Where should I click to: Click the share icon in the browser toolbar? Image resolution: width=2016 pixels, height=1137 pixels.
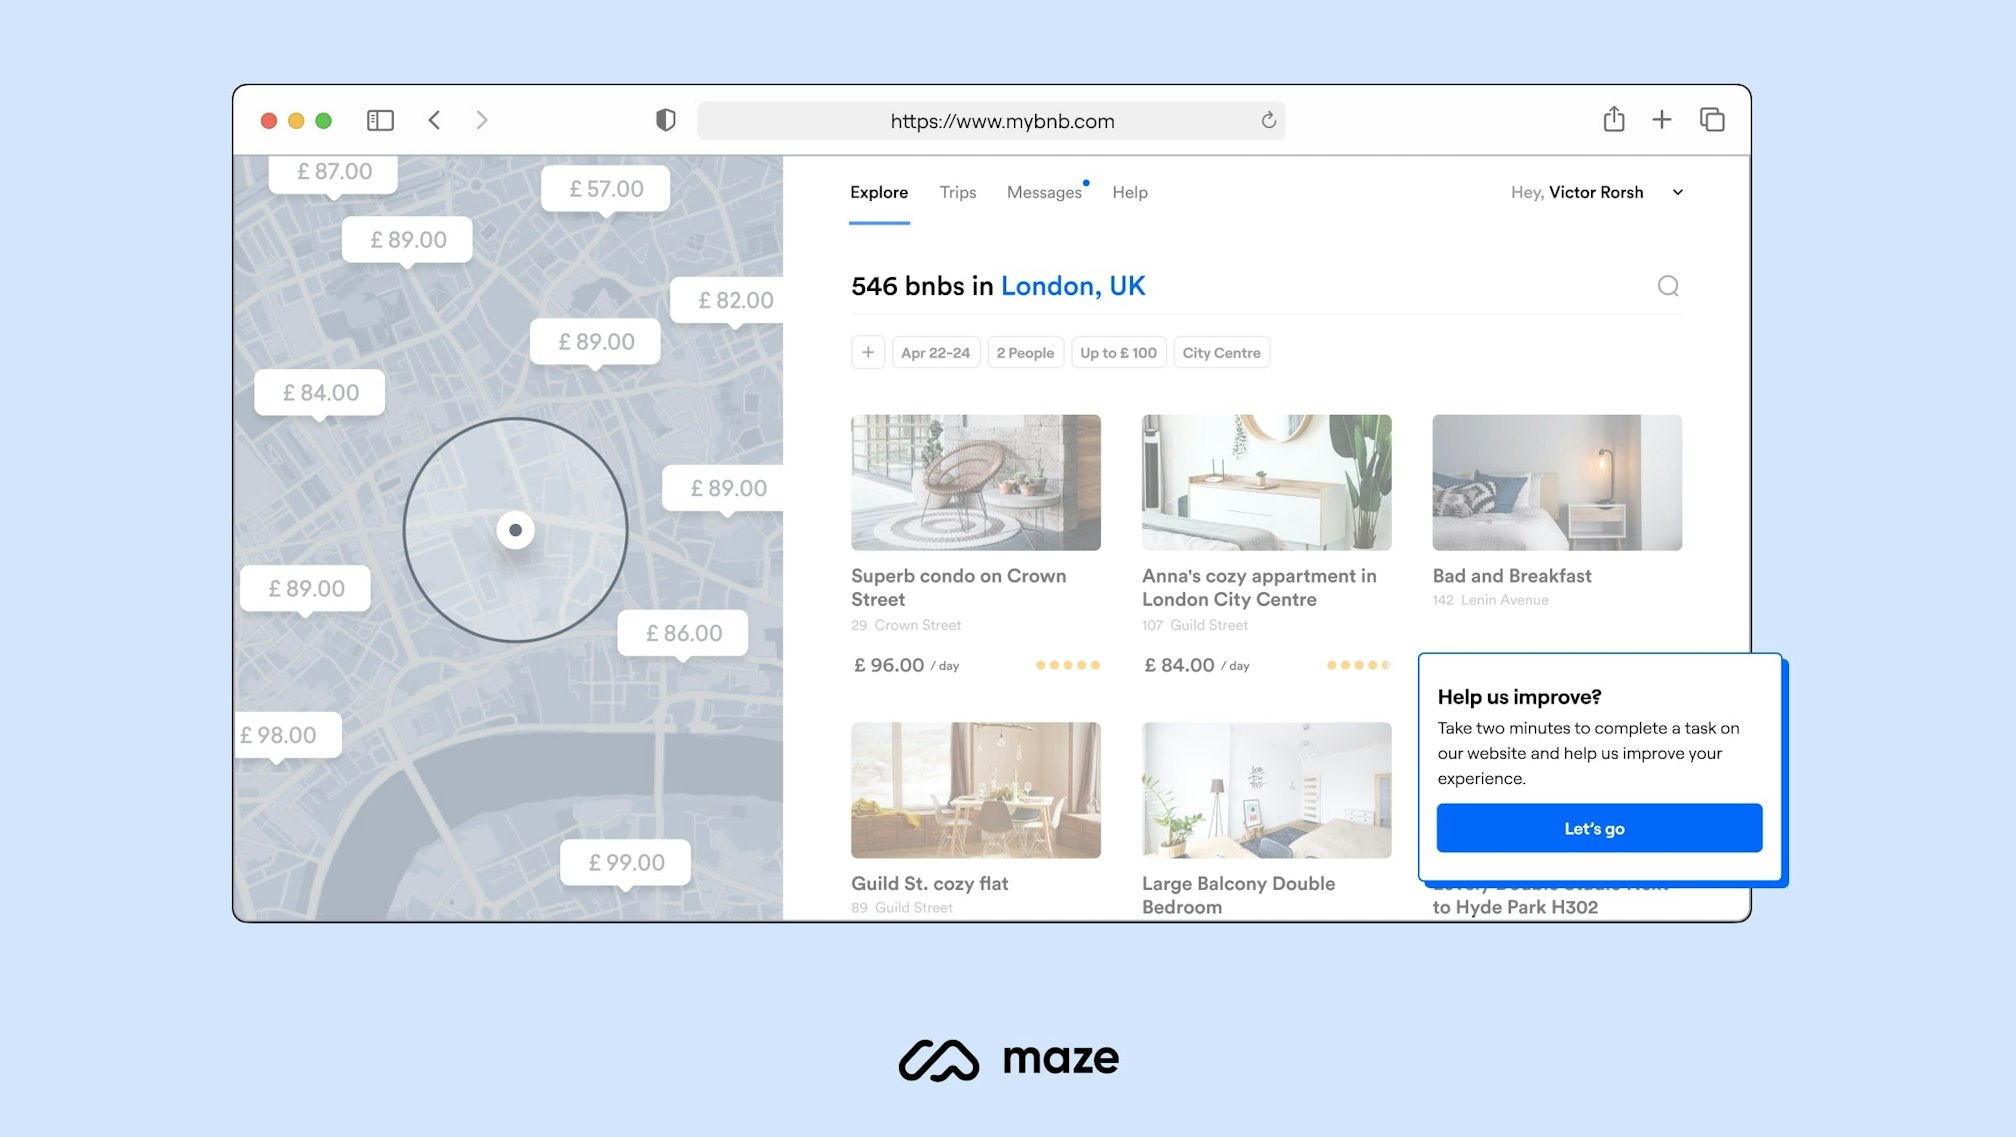tap(1613, 119)
